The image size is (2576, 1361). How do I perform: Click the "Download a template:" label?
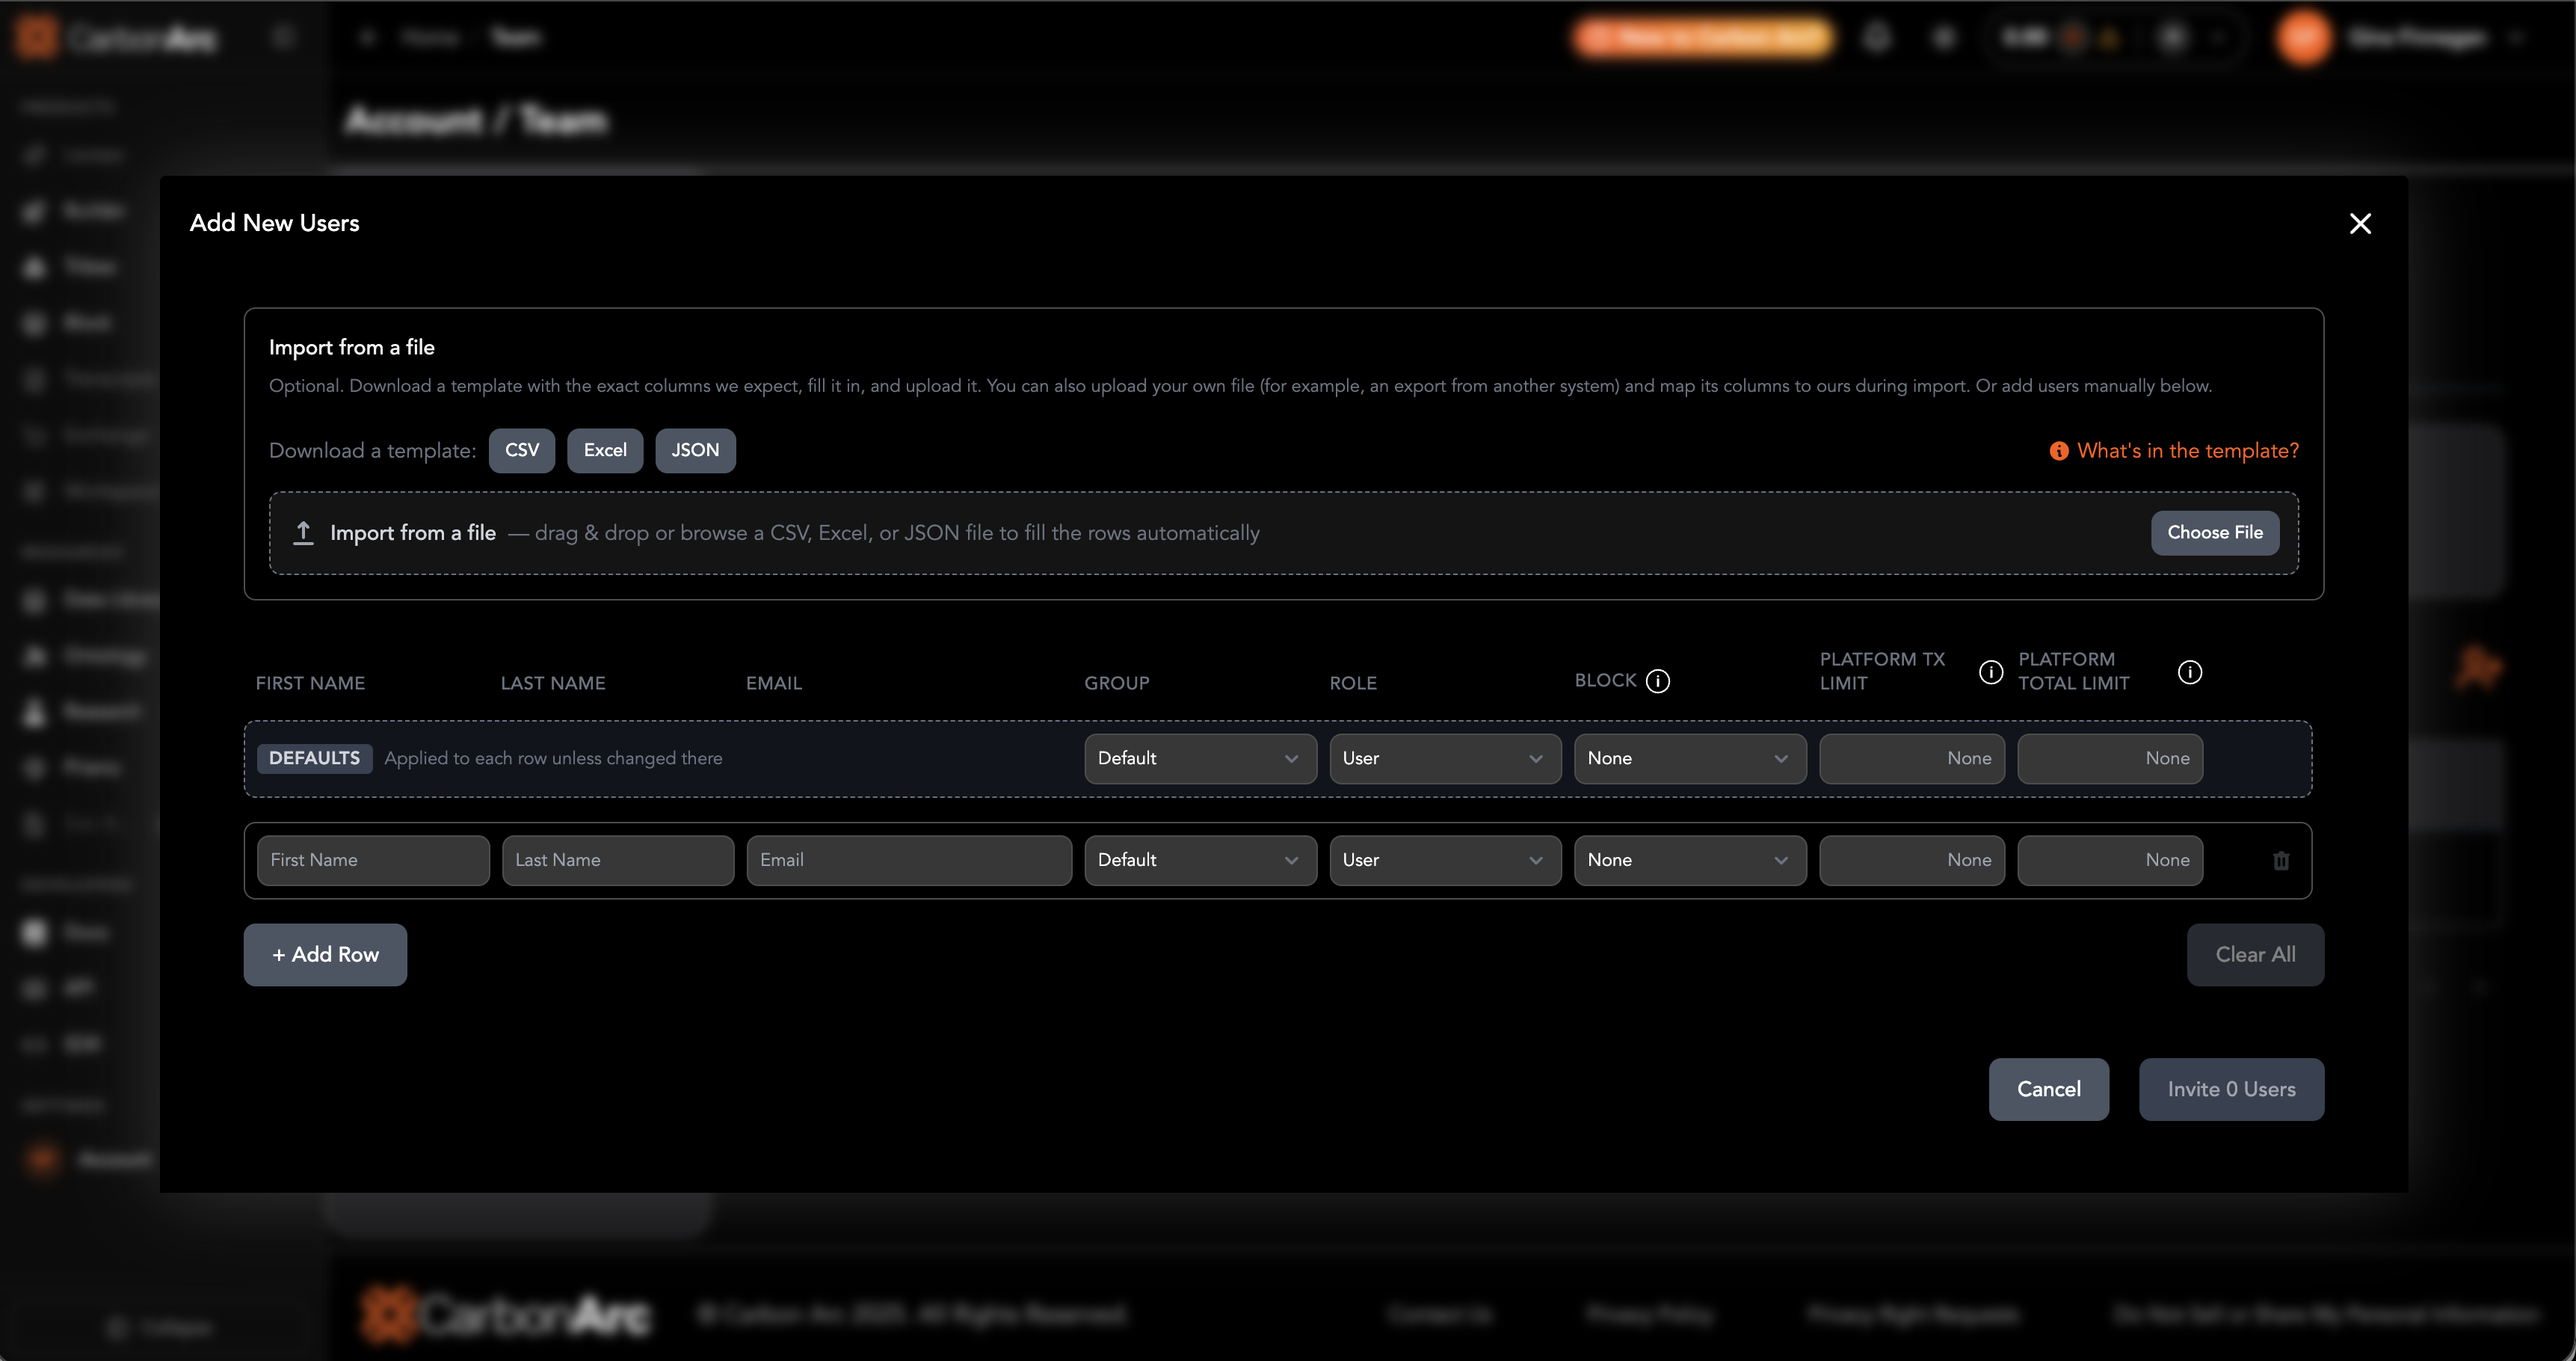pyautogui.click(x=372, y=451)
